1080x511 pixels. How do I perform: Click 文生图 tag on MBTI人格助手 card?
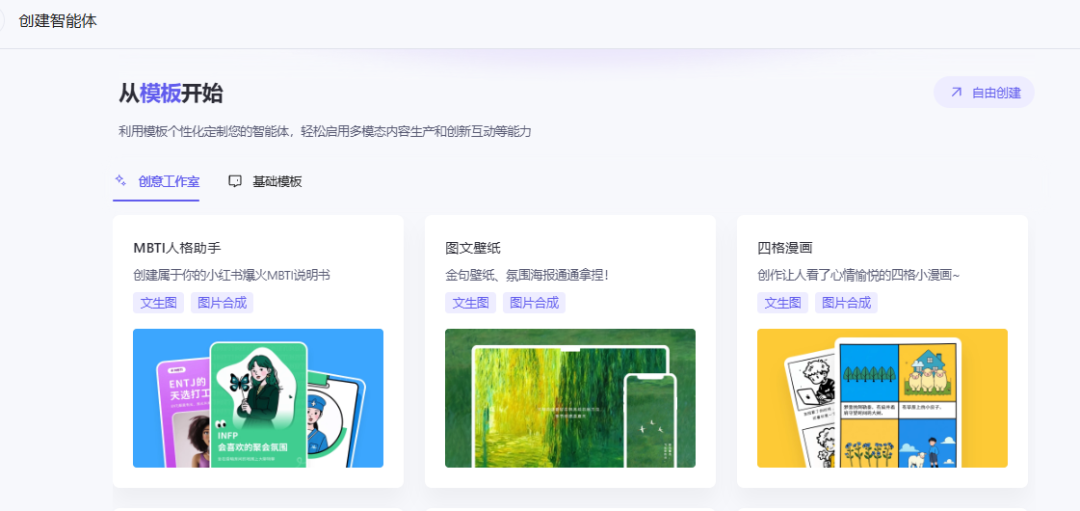point(158,302)
